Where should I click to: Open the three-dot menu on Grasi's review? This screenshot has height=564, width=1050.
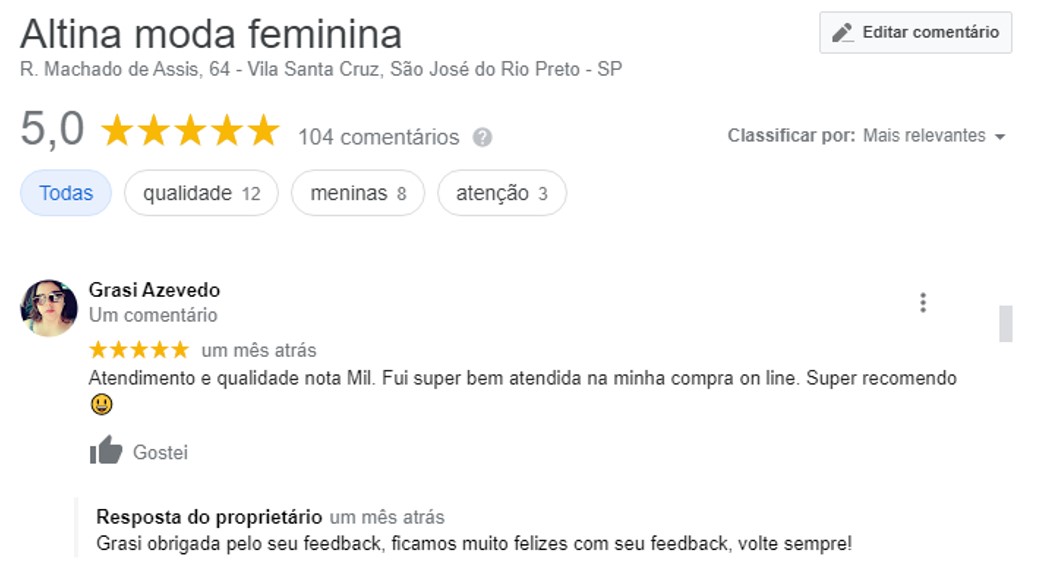pyautogui.click(x=923, y=303)
